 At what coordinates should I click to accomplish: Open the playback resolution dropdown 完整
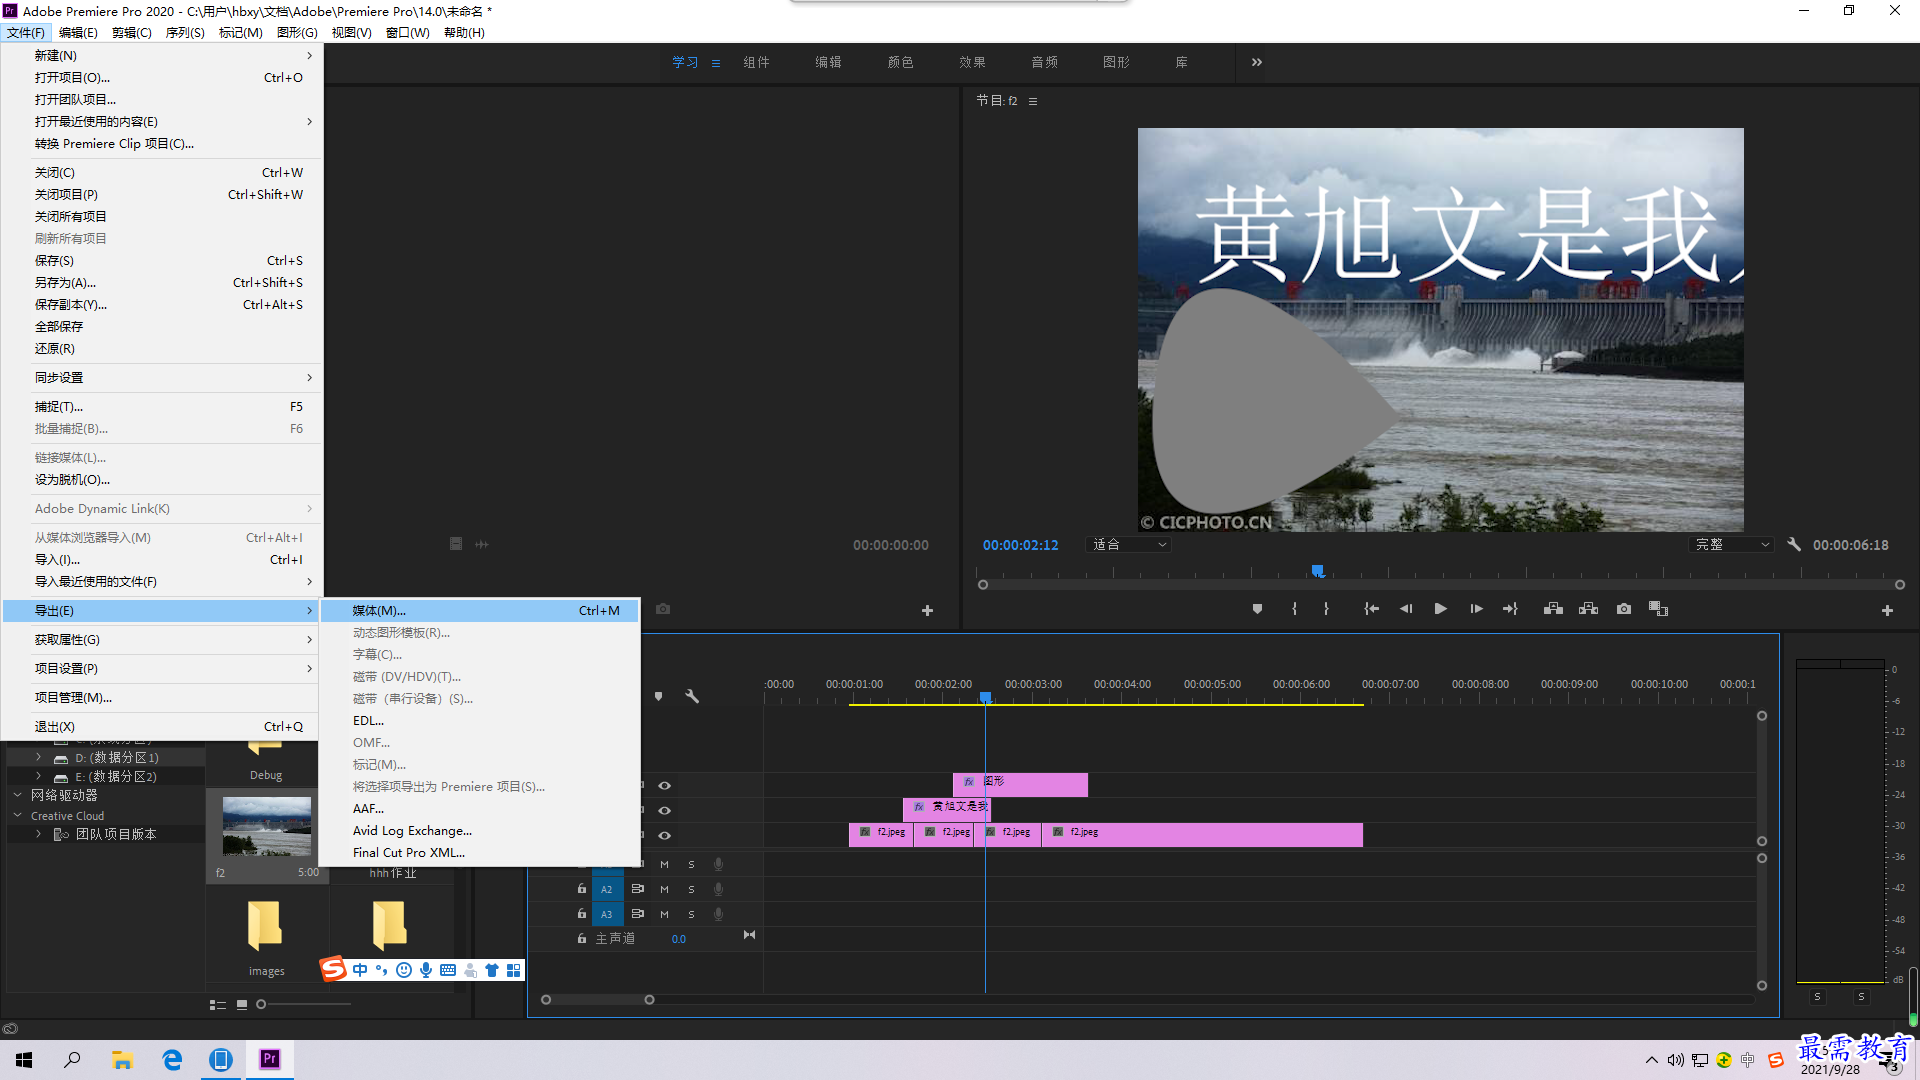click(1732, 545)
